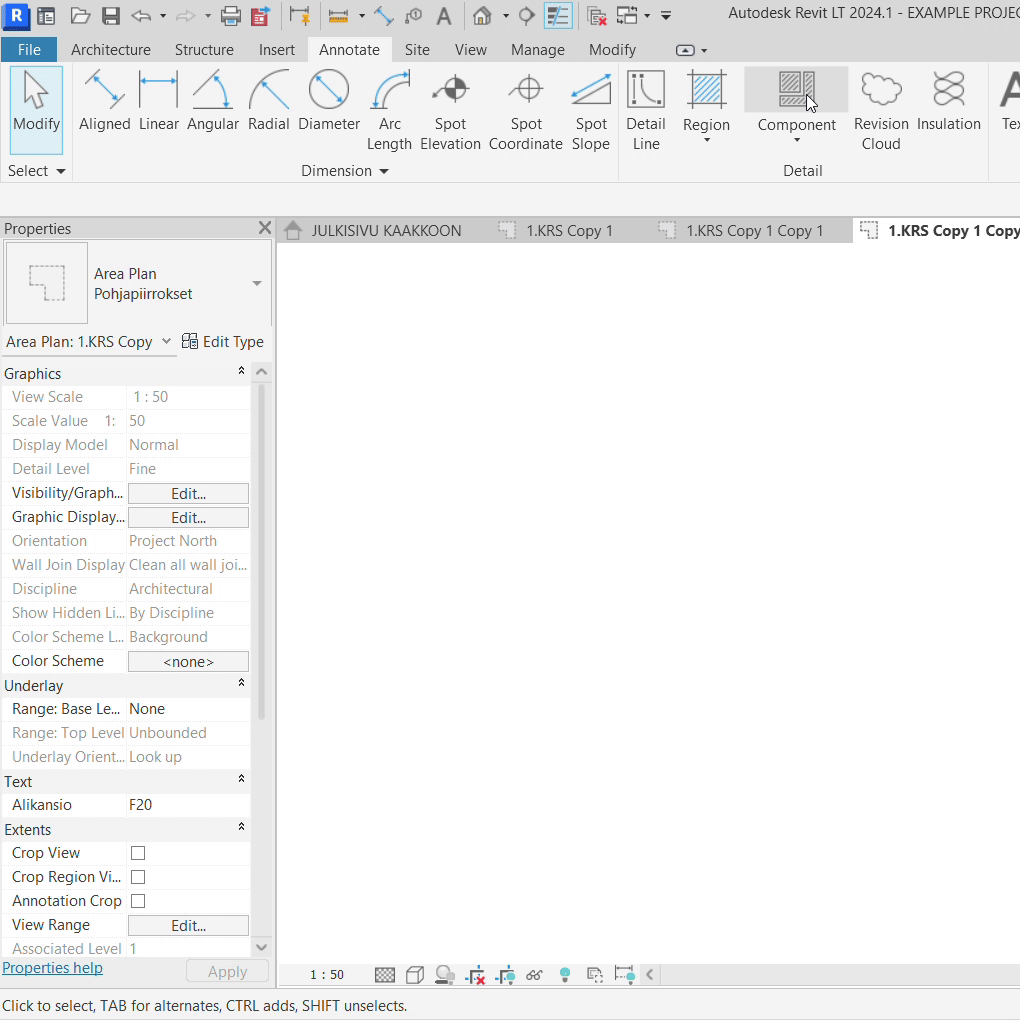This screenshot has height=1020, width=1020.
Task: Check the Annotation Crop checkbox
Action: [138, 901]
